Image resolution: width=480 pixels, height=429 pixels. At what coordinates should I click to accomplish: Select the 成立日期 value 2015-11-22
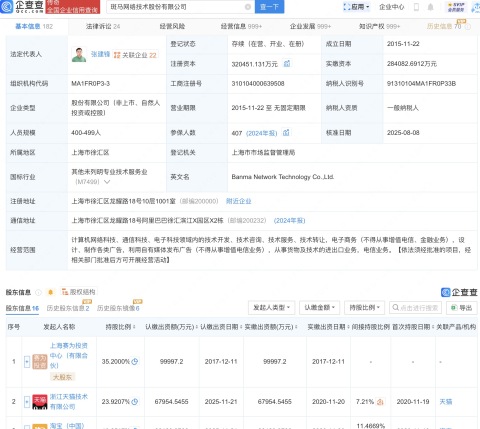[403, 44]
